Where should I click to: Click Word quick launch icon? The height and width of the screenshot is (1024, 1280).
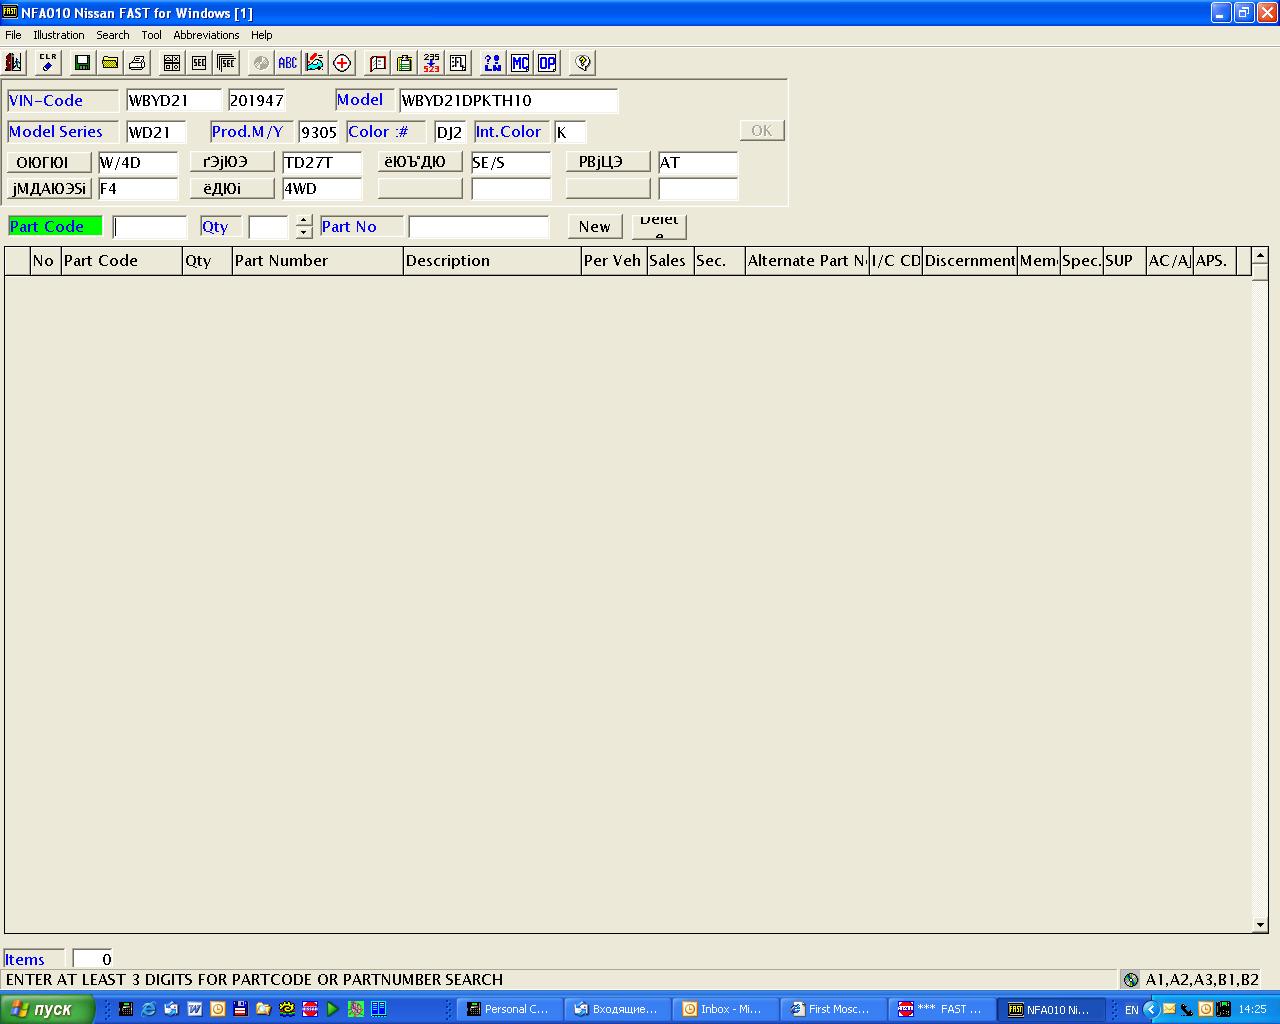click(x=195, y=1009)
